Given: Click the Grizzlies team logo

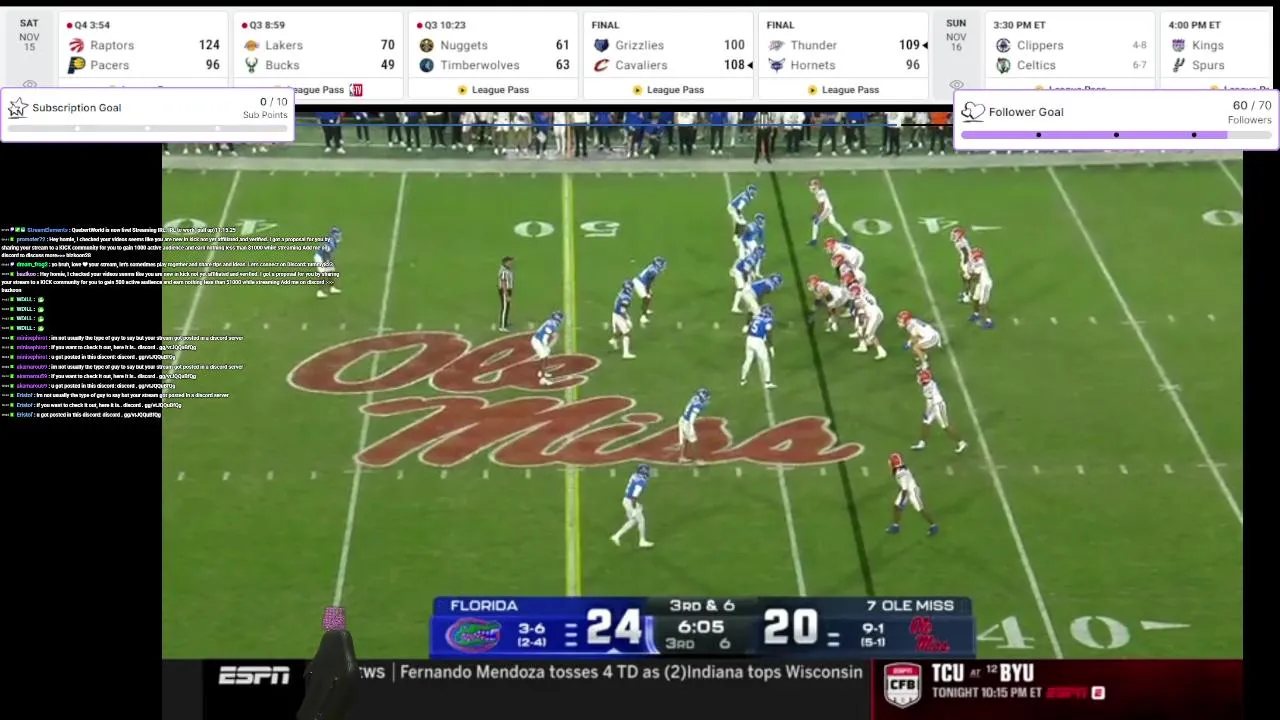Looking at the screenshot, I should pyautogui.click(x=601, y=45).
